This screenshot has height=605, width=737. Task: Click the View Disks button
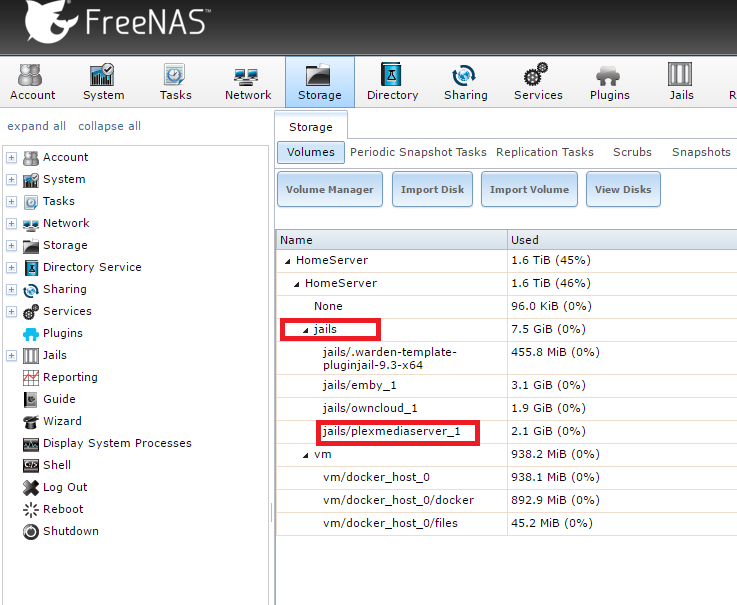click(623, 189)
